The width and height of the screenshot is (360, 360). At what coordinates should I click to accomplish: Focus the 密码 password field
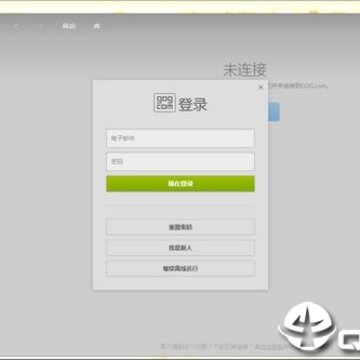[180, 162]
